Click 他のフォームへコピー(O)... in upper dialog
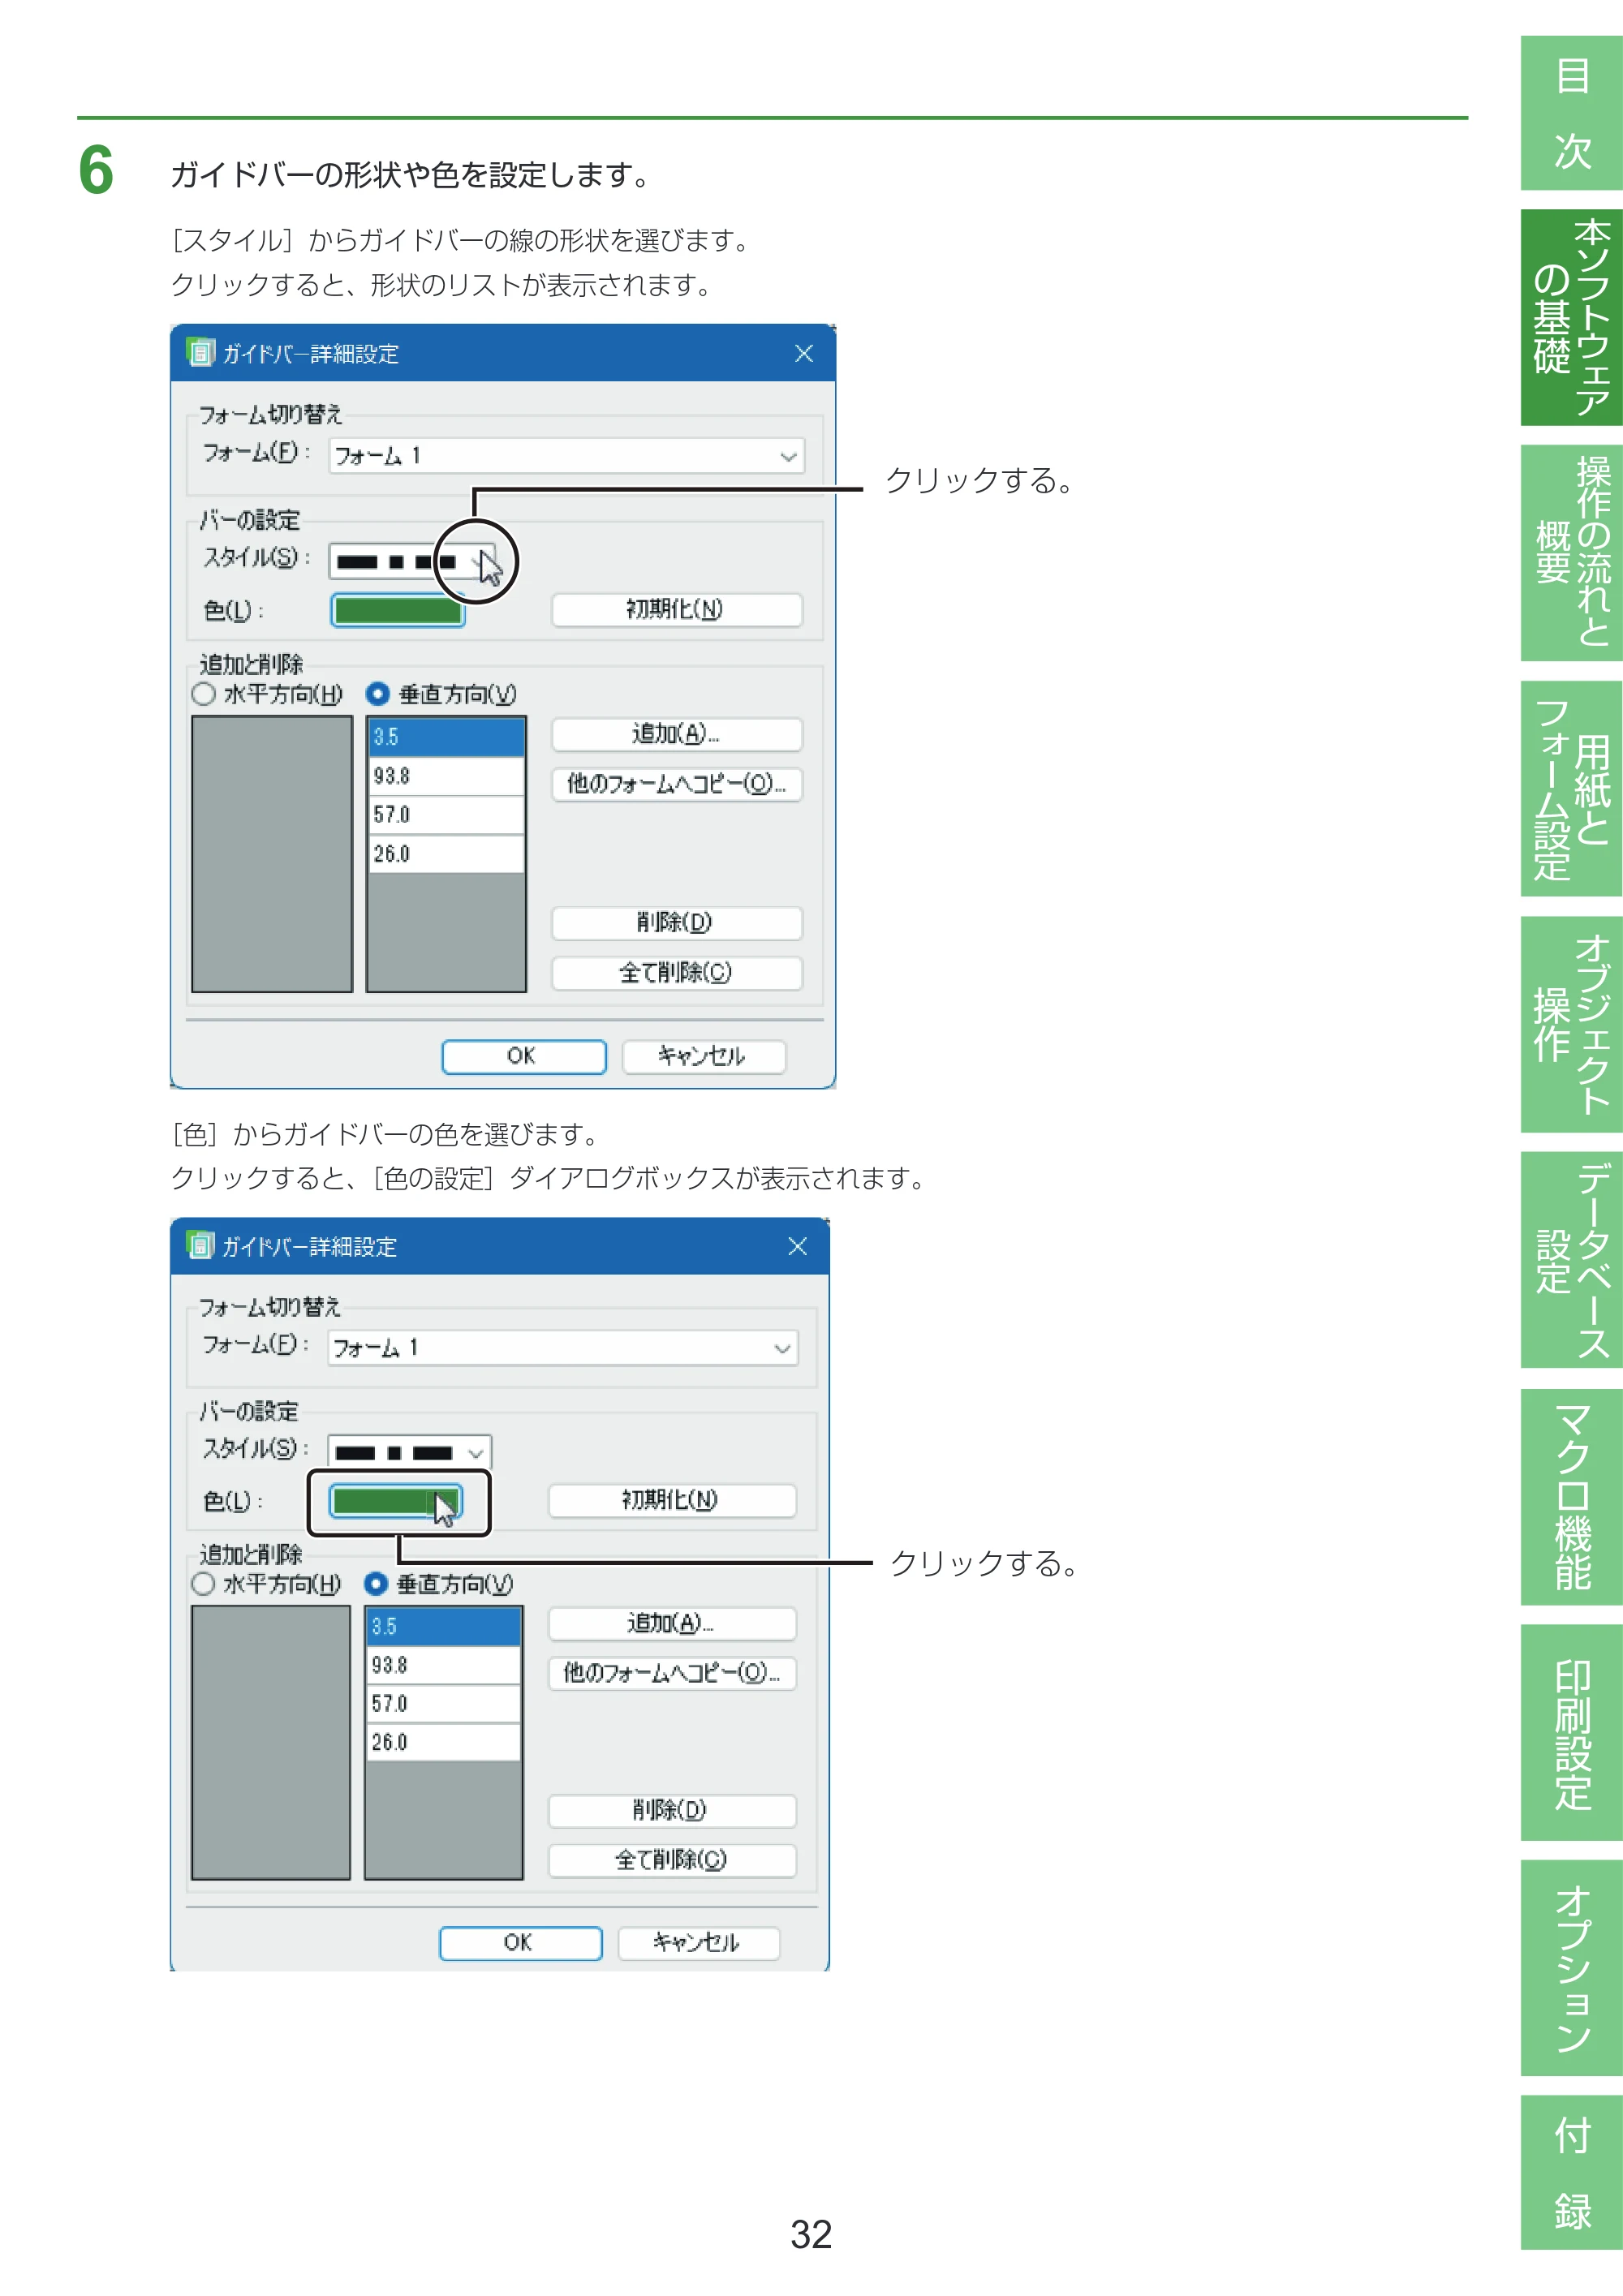 pyautogui.click(x=676, y=784)
